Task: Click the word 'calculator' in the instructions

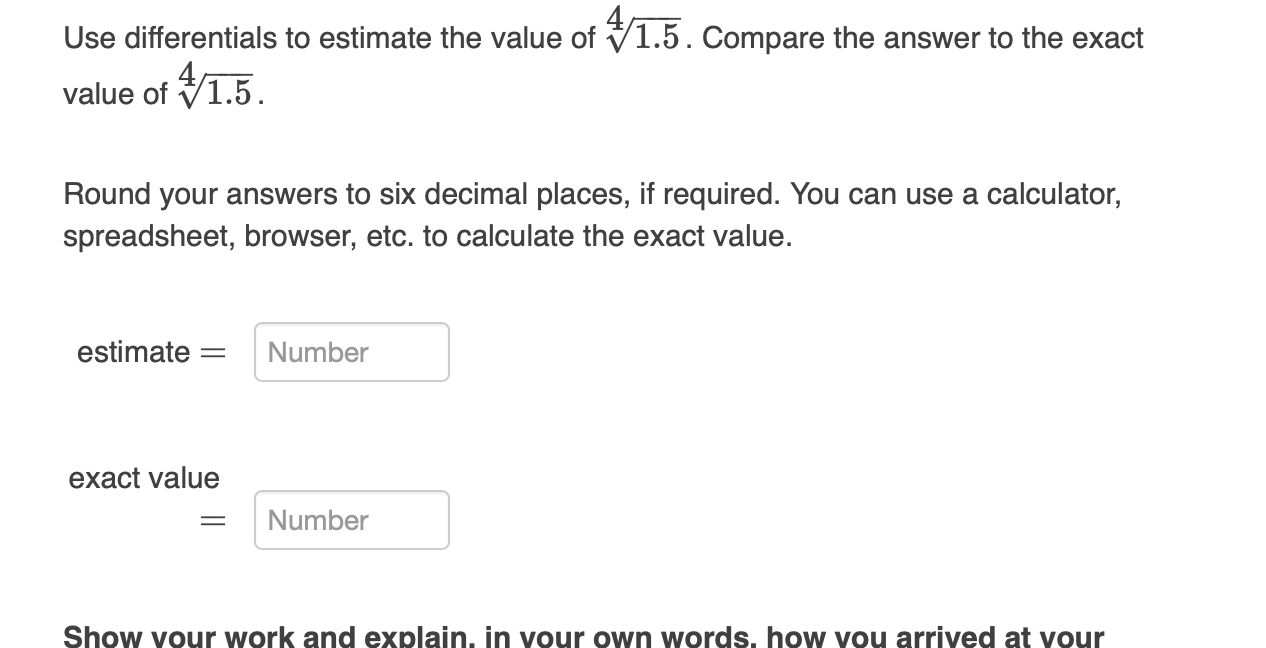Action: 1053,194
